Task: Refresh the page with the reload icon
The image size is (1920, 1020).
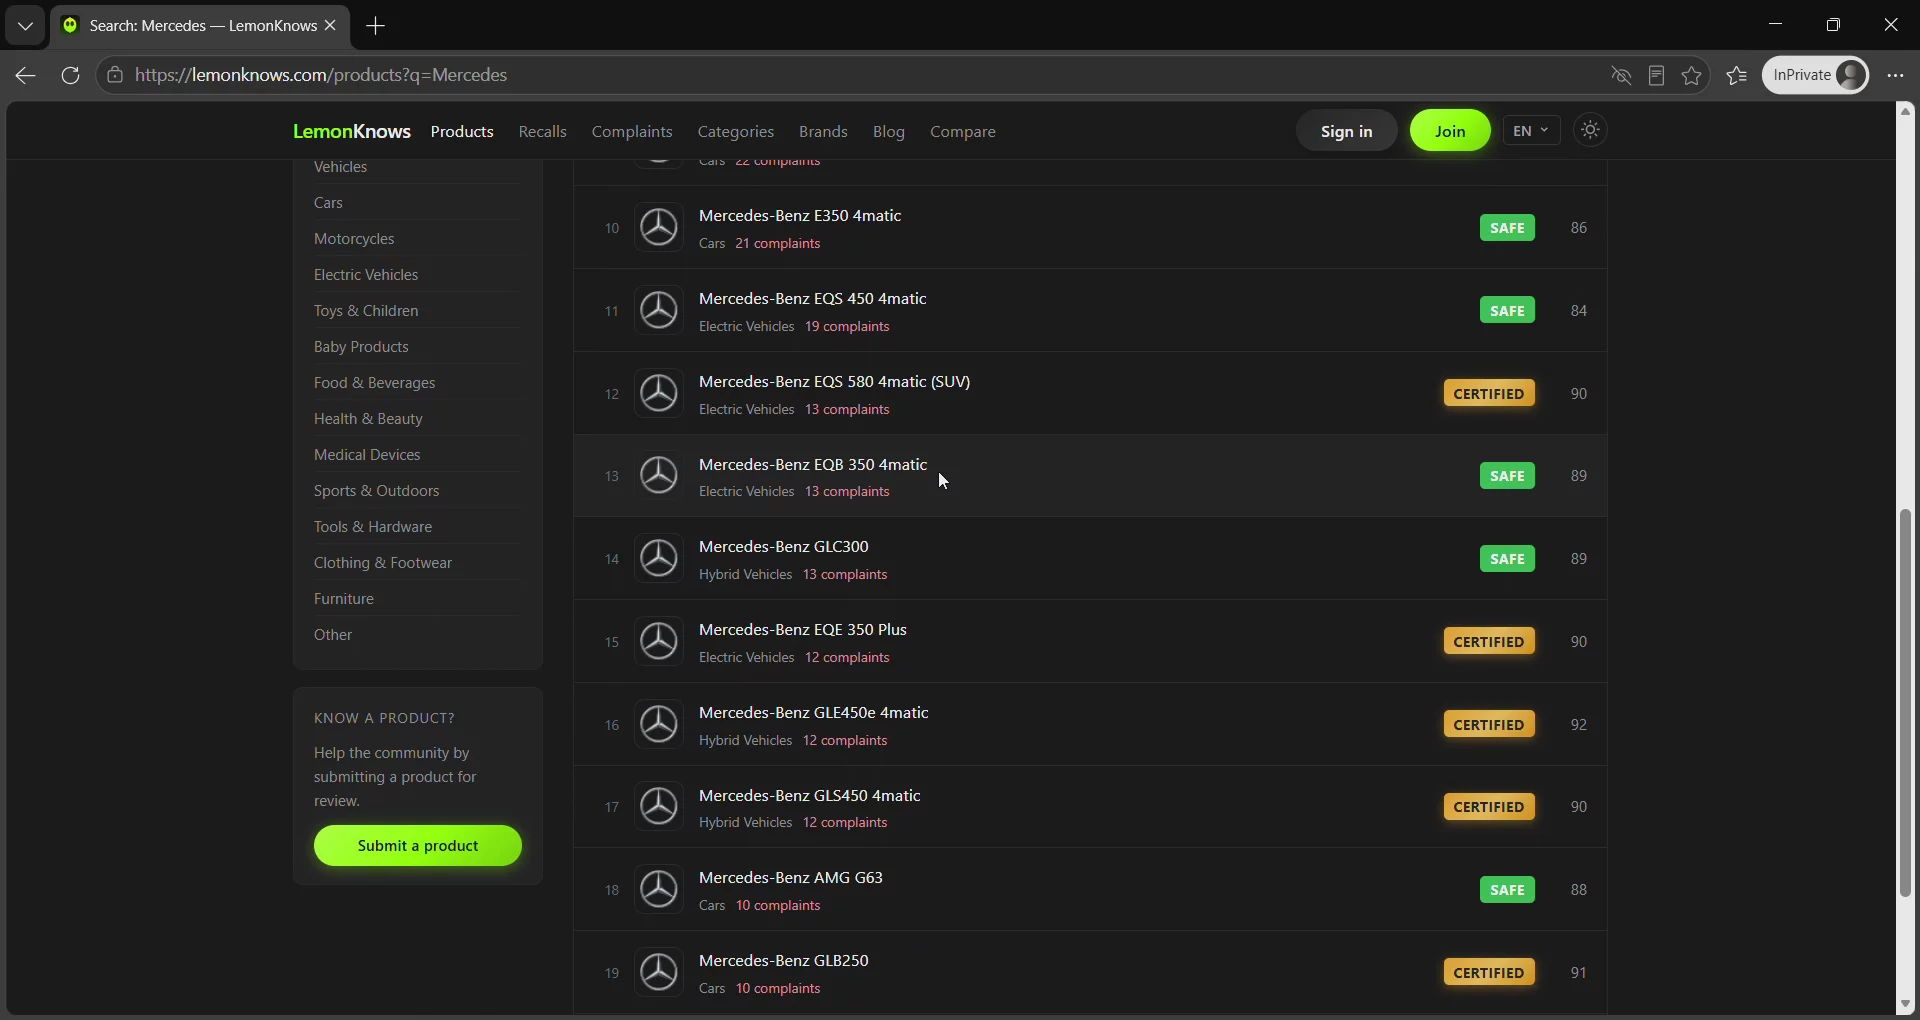Action: (70, 75)
